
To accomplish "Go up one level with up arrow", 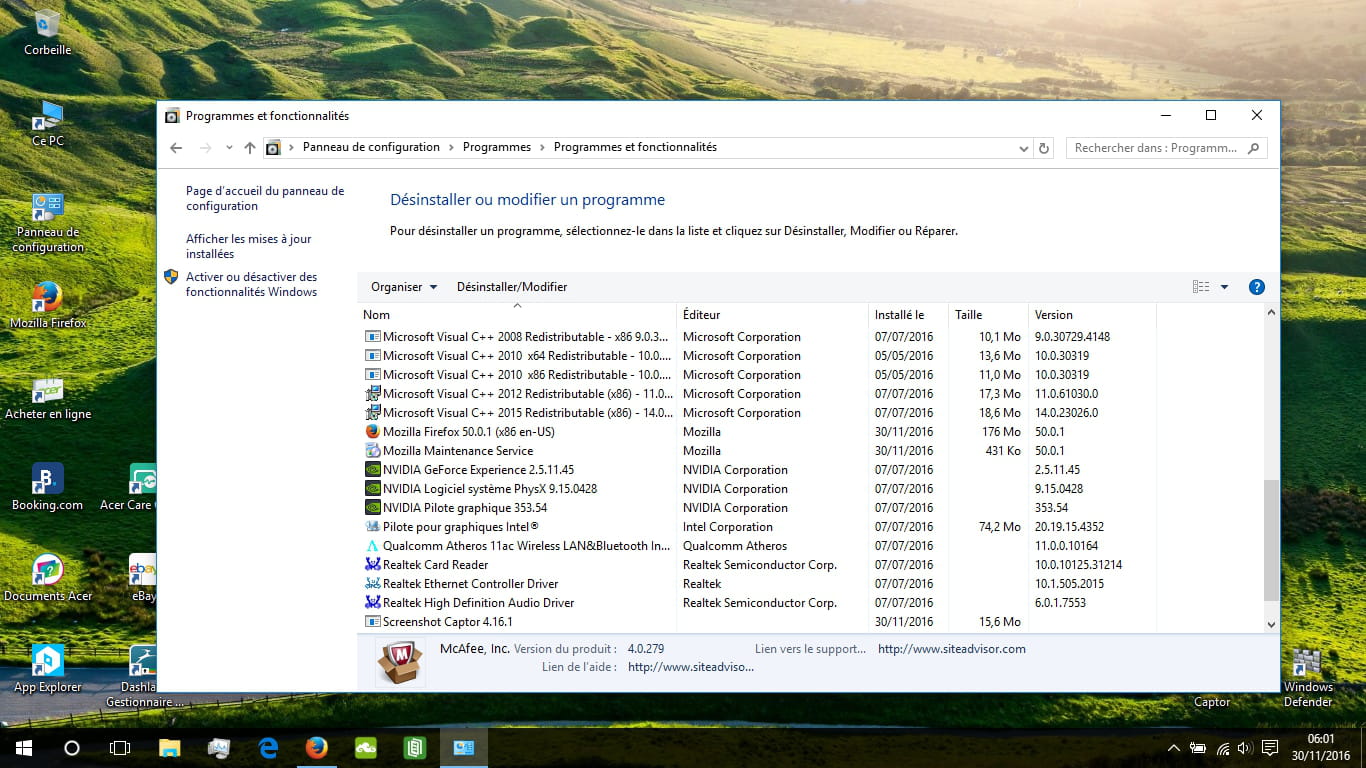I will click(250, 148).
